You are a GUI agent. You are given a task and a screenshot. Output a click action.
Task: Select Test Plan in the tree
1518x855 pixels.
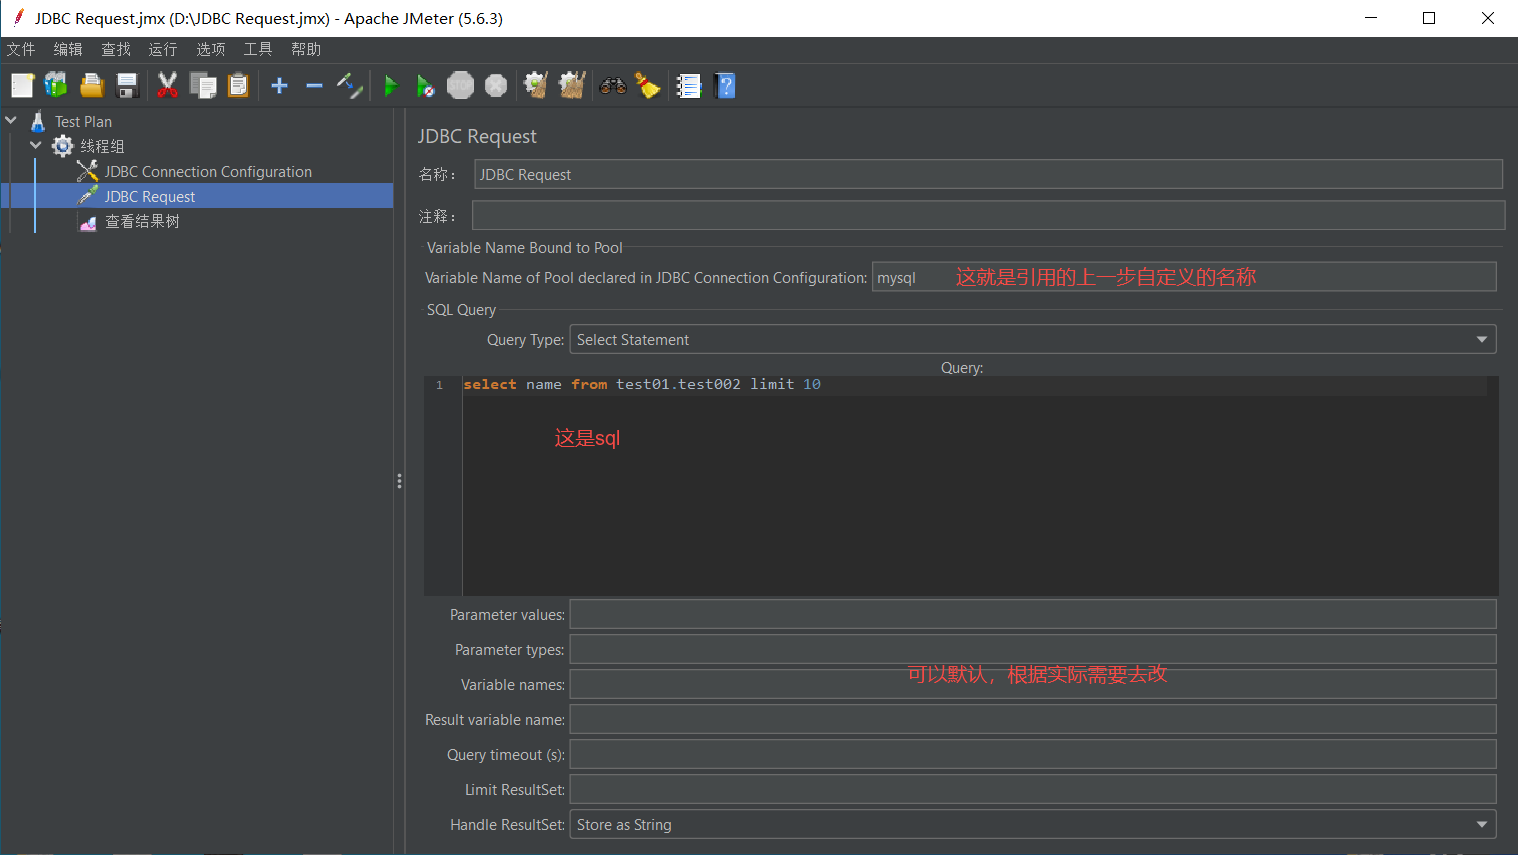(x=83, y=122)
